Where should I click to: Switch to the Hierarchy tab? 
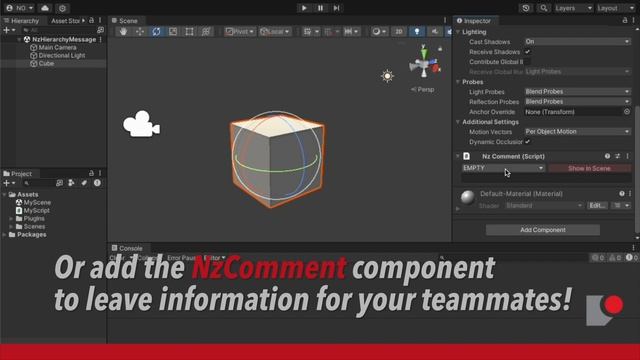point(22,20)
